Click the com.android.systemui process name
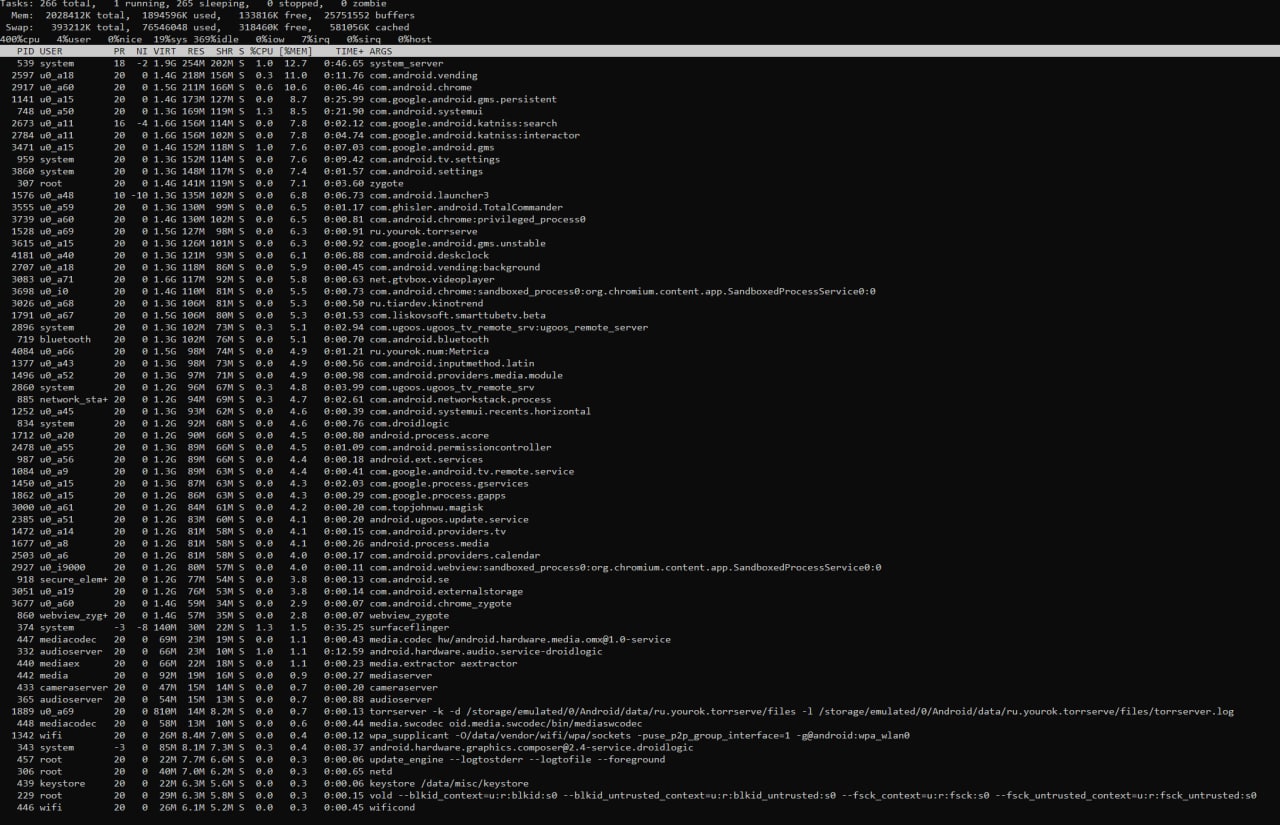Viewport: 1280px width, 825px height. click(424, 111)
